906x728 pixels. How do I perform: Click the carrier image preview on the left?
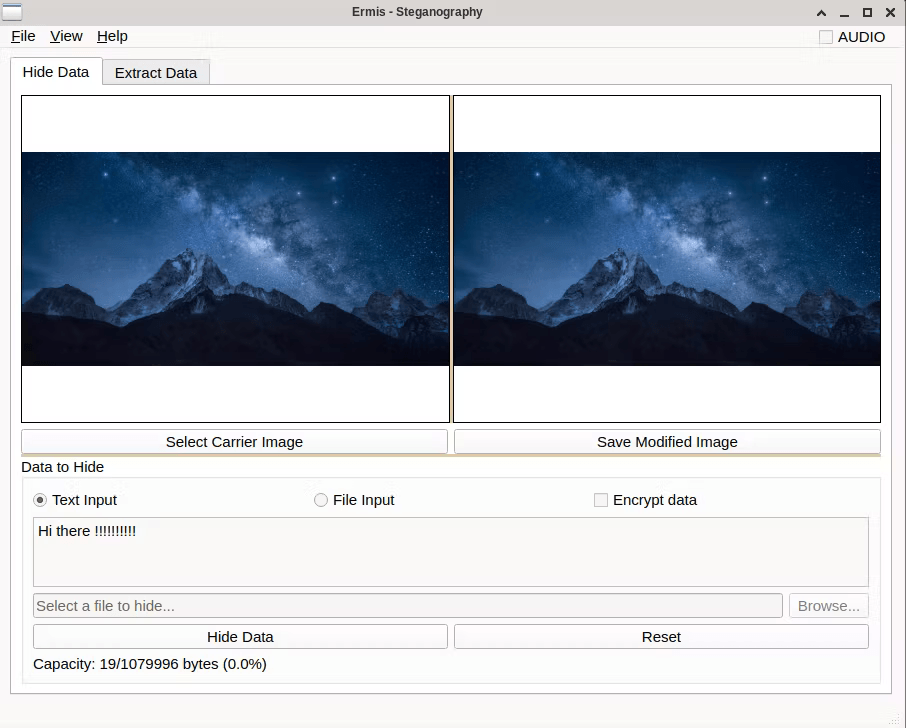(235, 259)
